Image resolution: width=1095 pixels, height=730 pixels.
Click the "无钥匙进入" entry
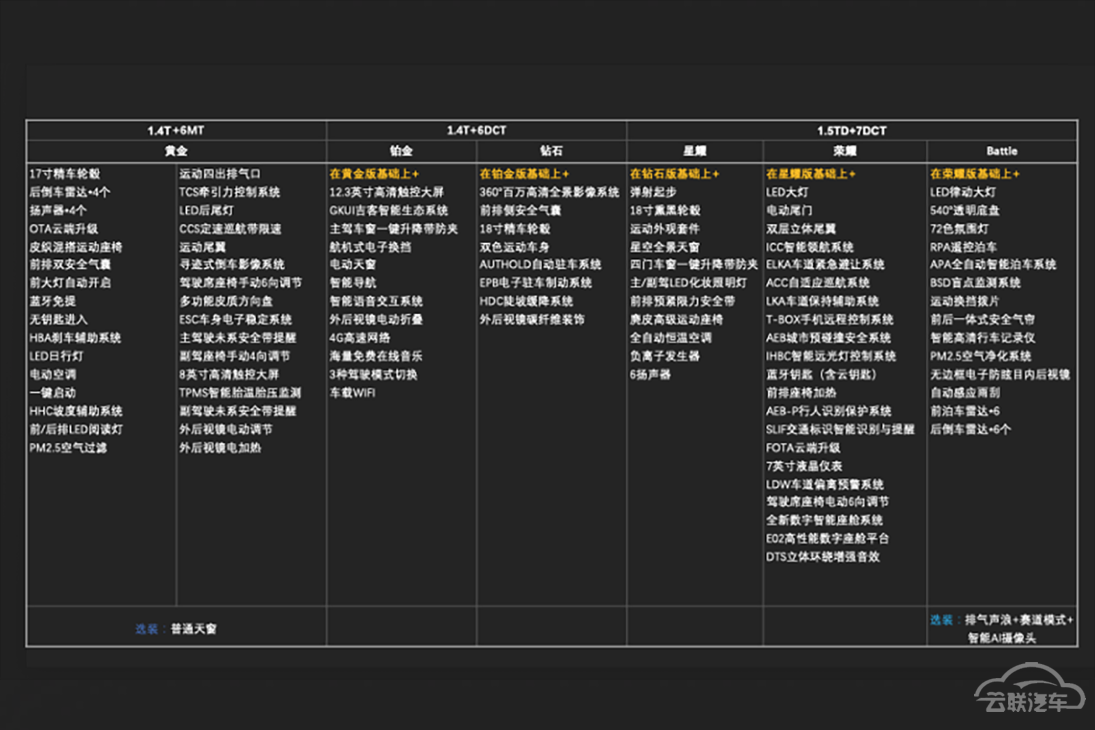pyautogui.click(x=58, y=319)
